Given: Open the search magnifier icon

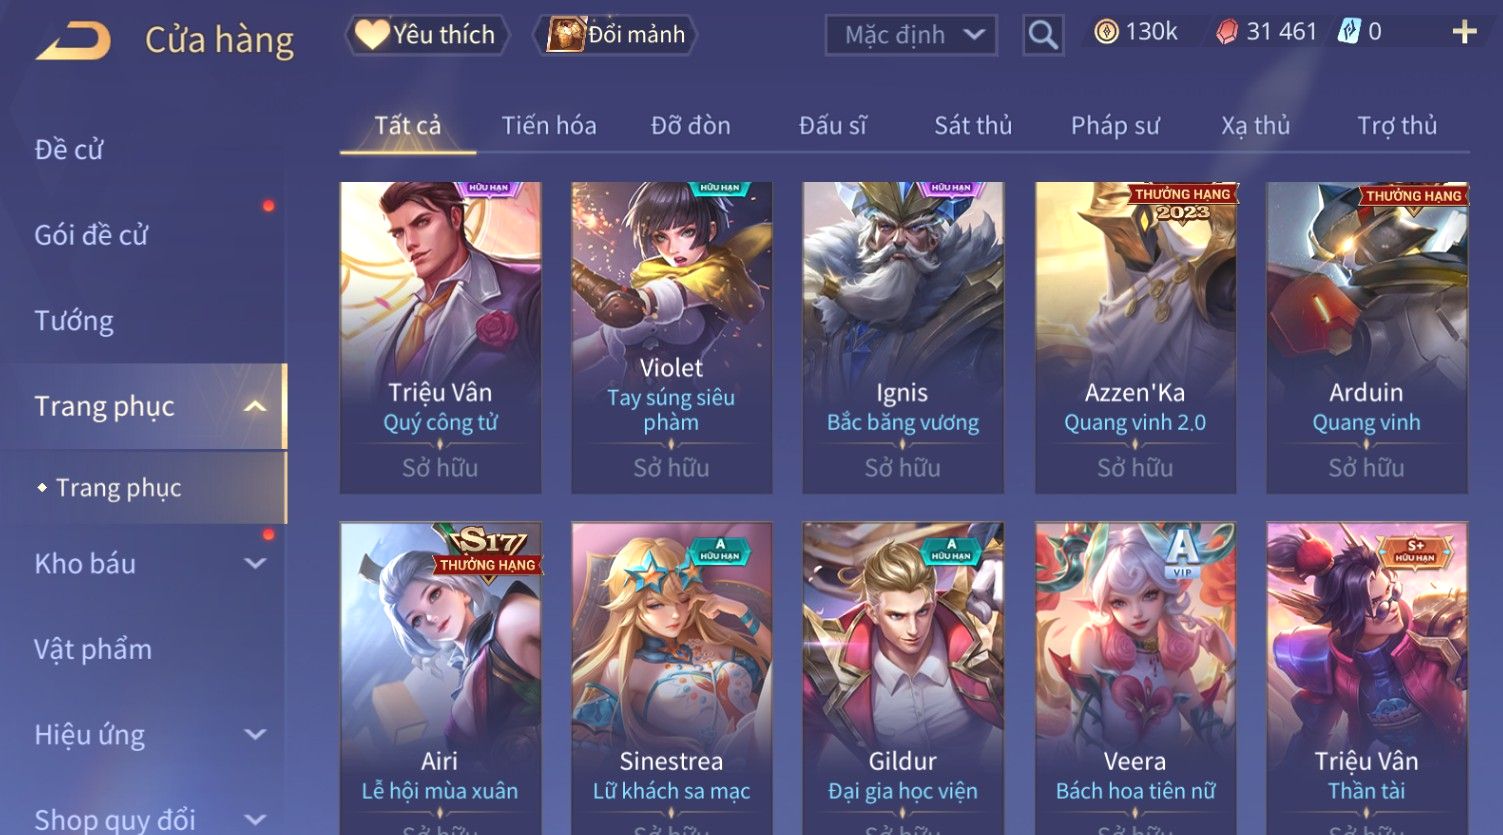Looking at the screenshot, I should [x=1043, y=35].
